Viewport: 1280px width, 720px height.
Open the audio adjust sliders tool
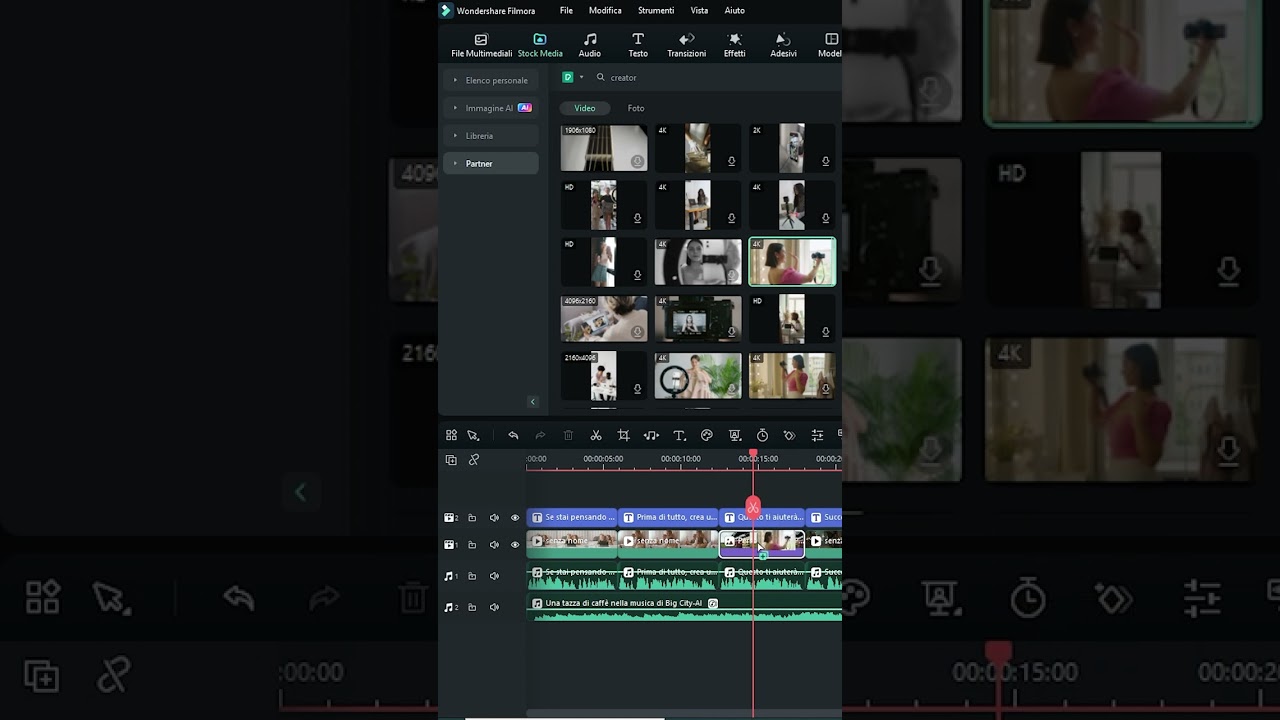click(817, 435)
